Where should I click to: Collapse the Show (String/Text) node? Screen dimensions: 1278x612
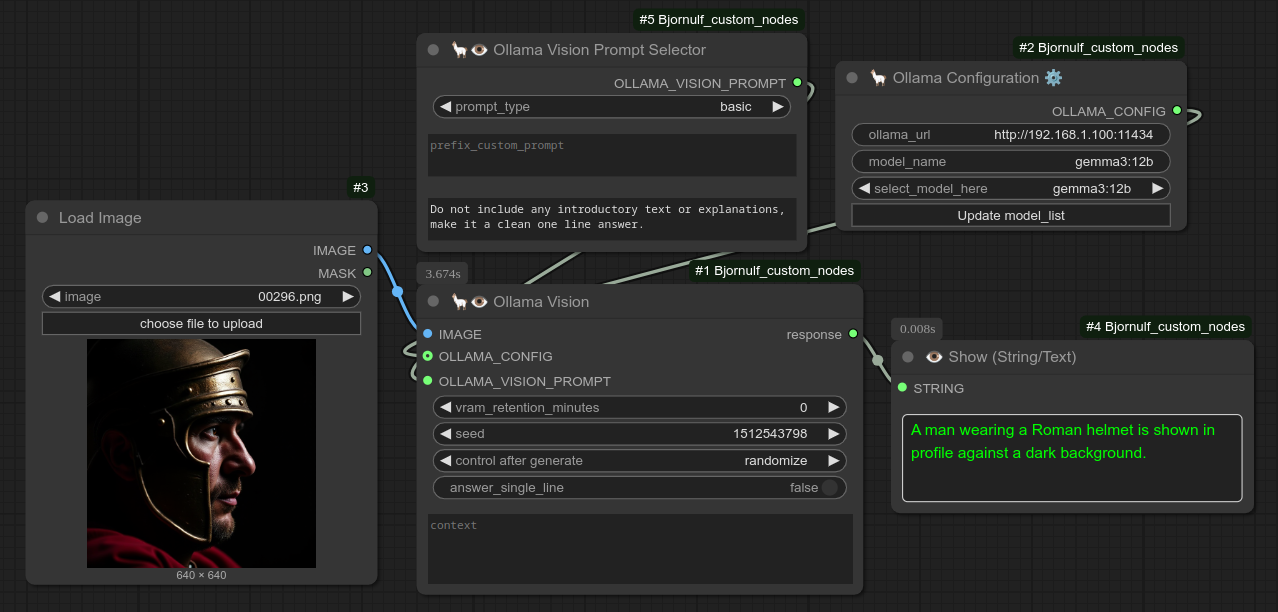pos(908,357)
